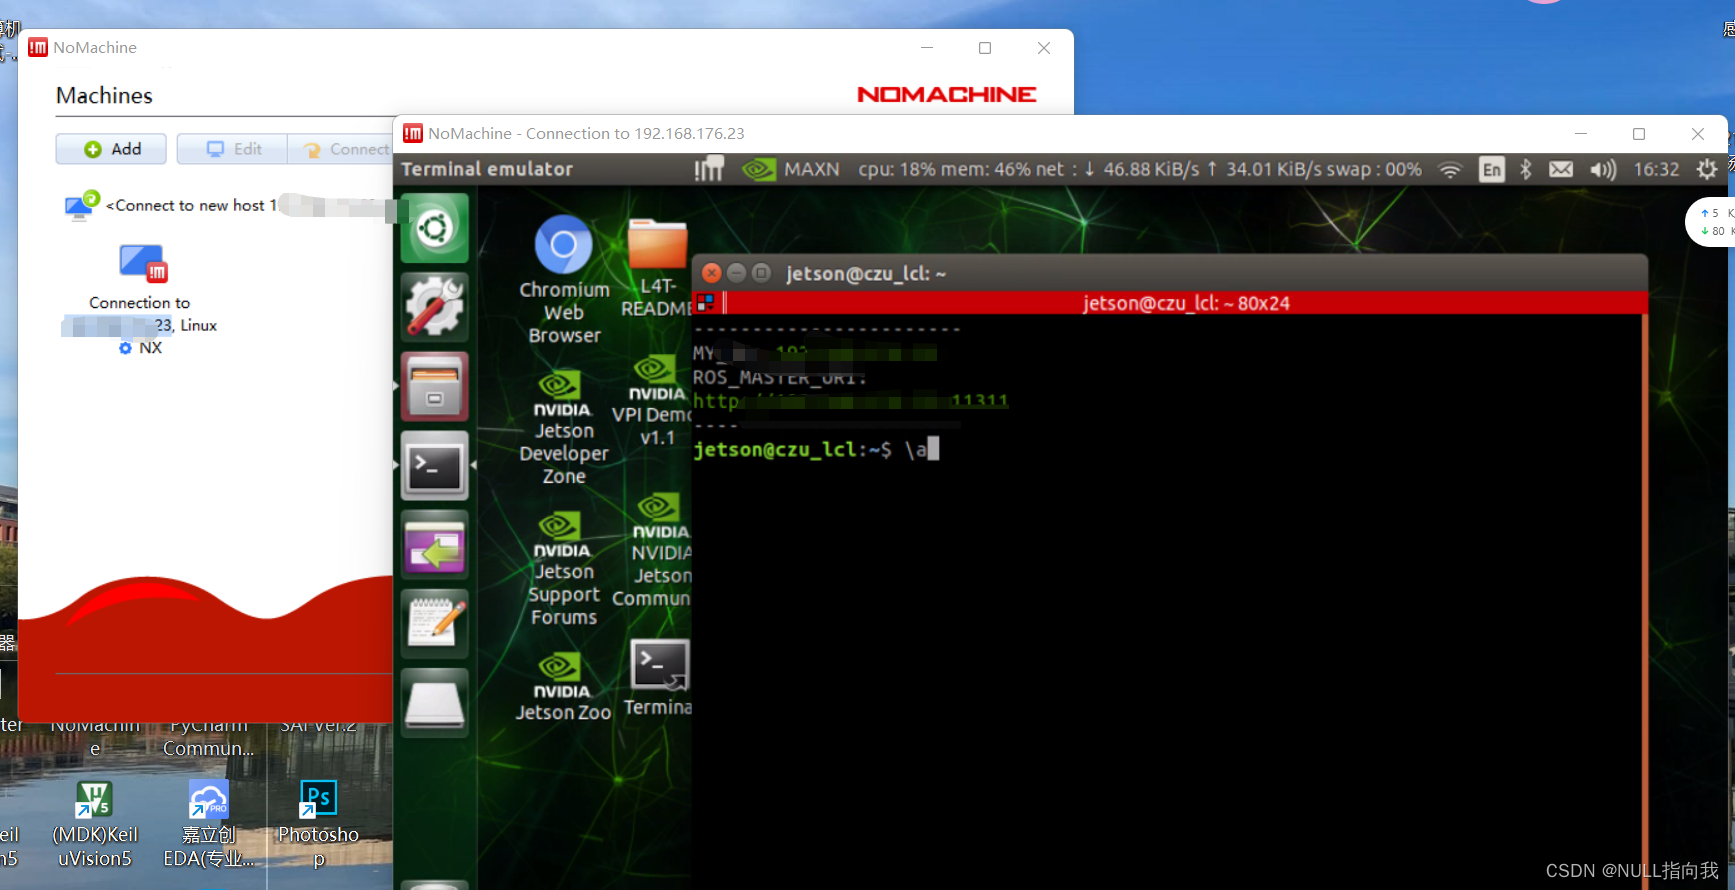Open NVIDIA MAXN power mode indicator

791,169
